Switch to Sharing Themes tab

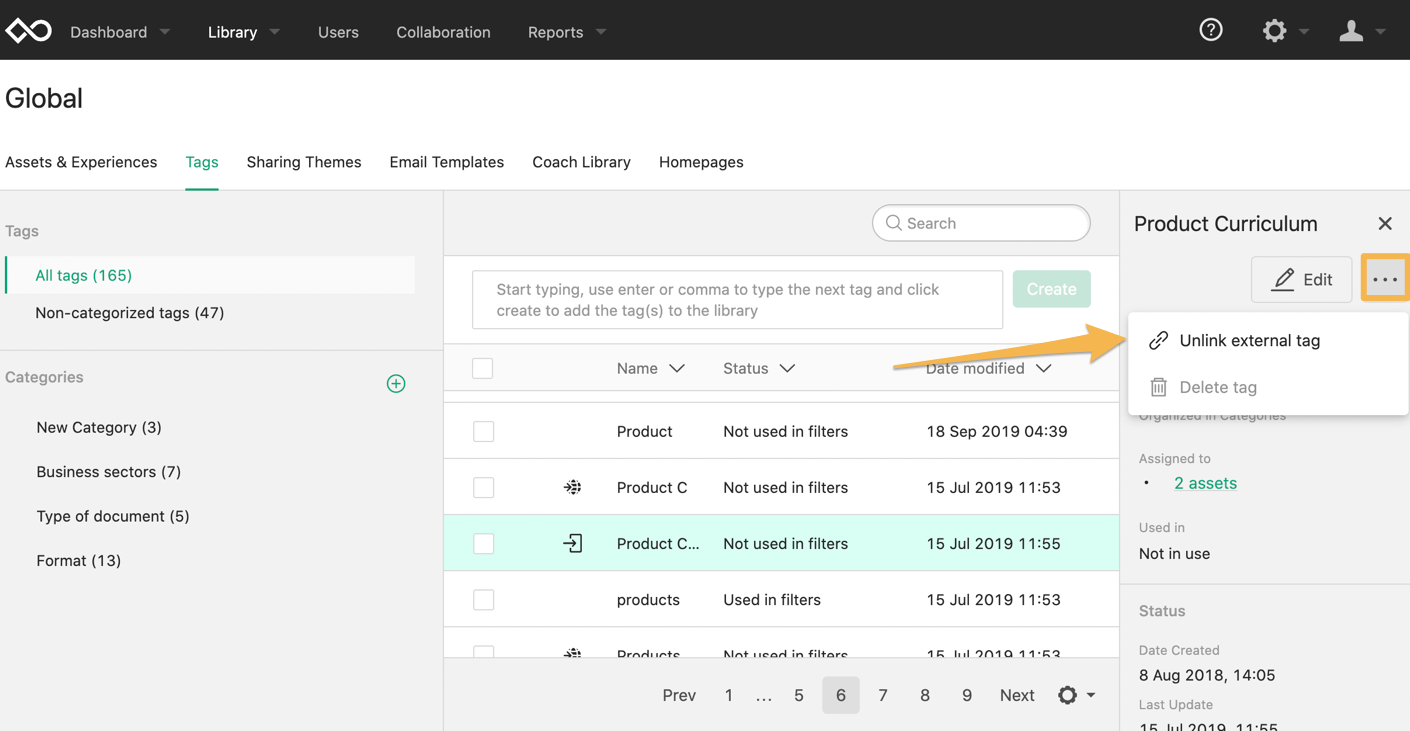click(304, 162)
